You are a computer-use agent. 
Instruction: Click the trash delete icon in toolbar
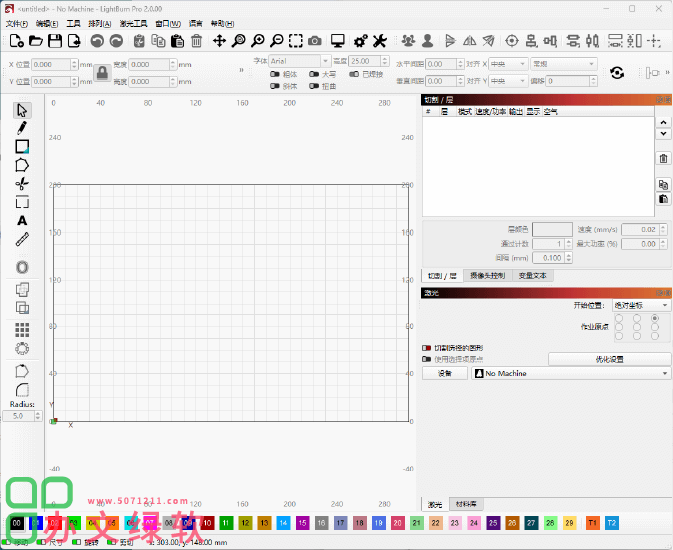196,41
